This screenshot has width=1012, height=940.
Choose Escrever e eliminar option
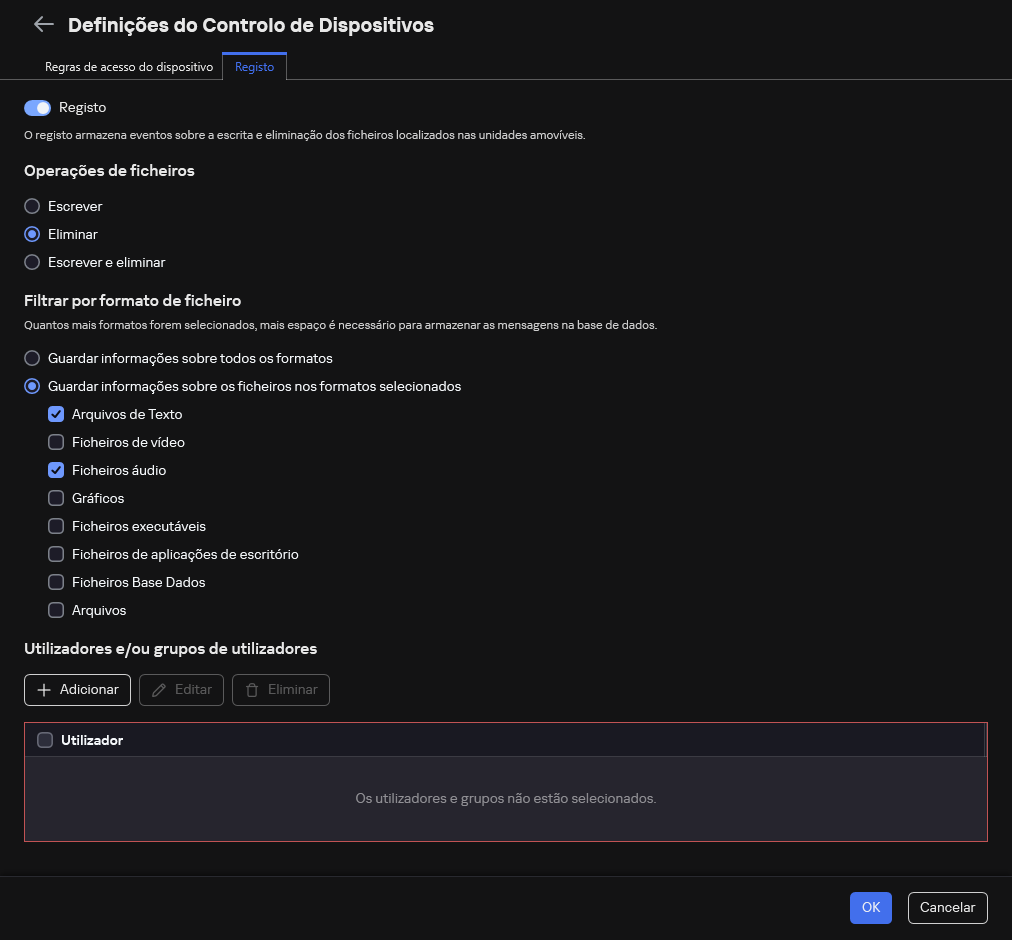tap(33, 262)
